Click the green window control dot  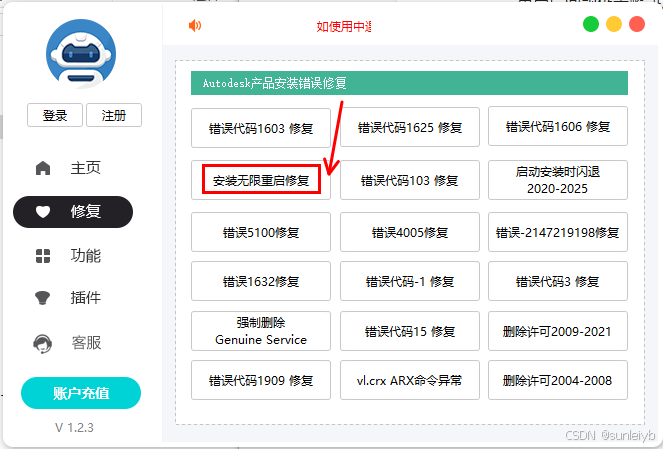point(591,24)
